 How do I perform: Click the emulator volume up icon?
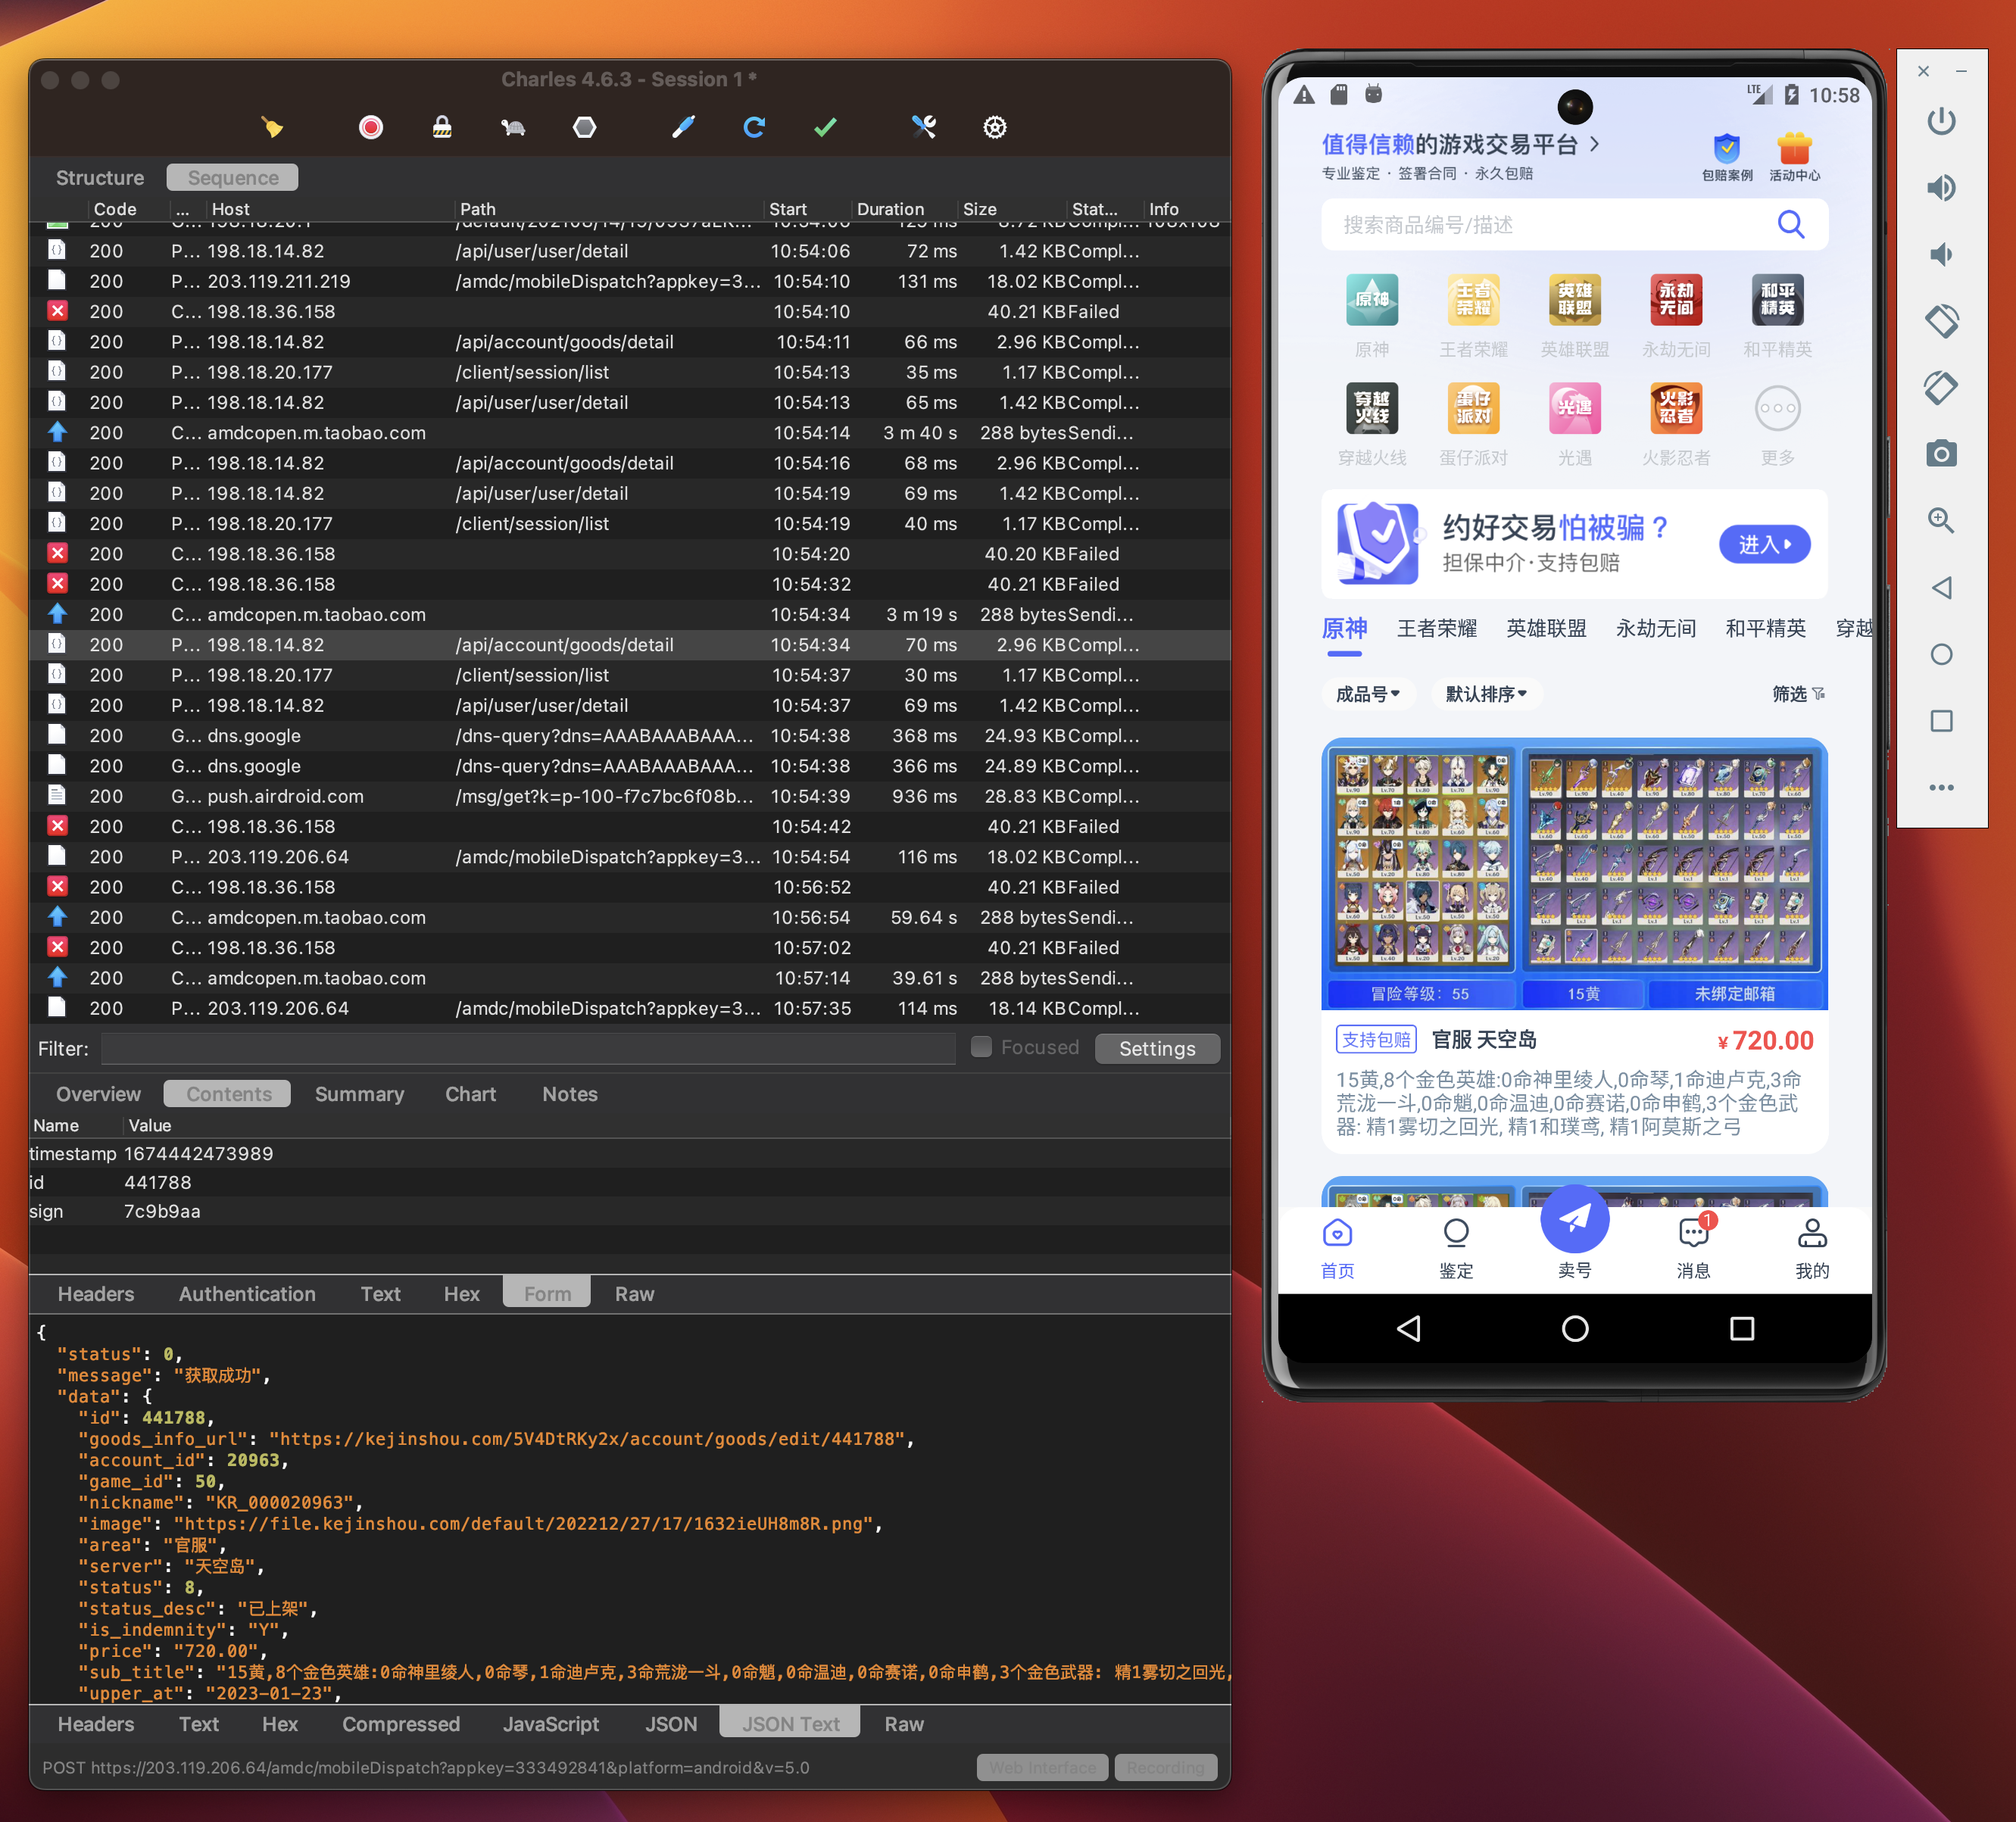pyautogui.click(x=1940, y=188)
